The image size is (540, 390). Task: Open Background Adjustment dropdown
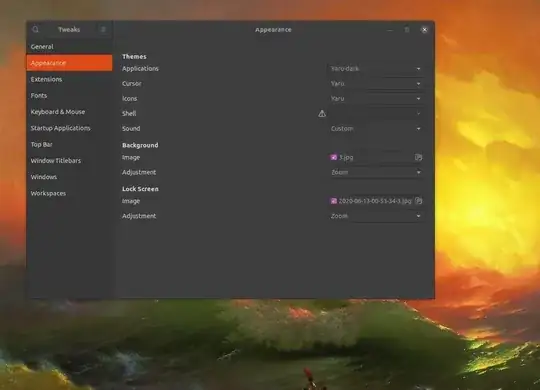pos(375,172)
